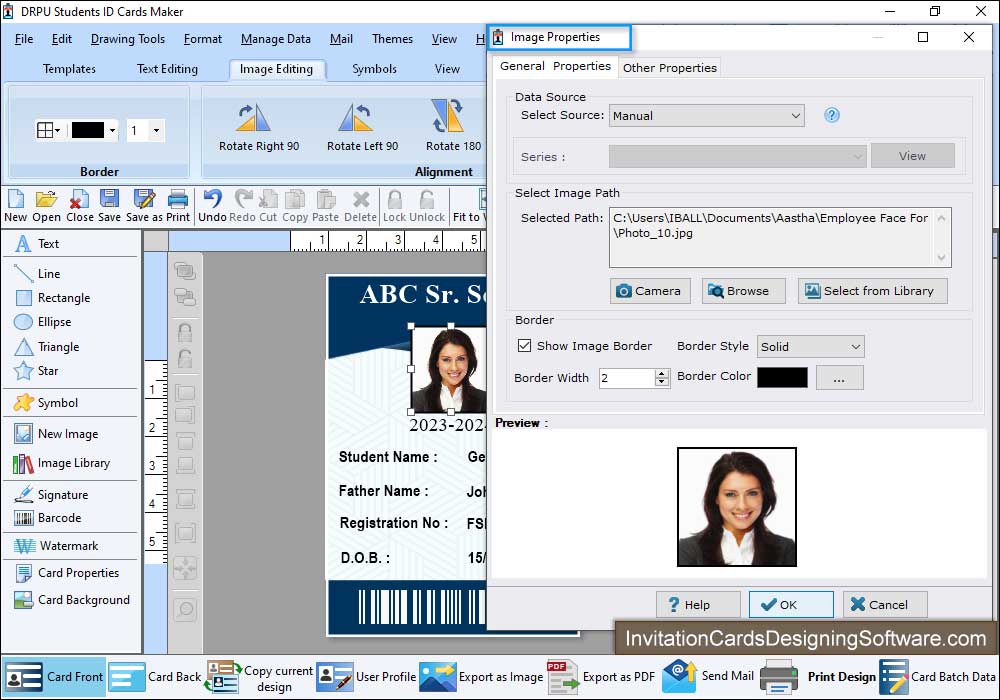Open the border type grid dropdown
The height and width of the screenshot is (700, 1000).
(48, 131)
